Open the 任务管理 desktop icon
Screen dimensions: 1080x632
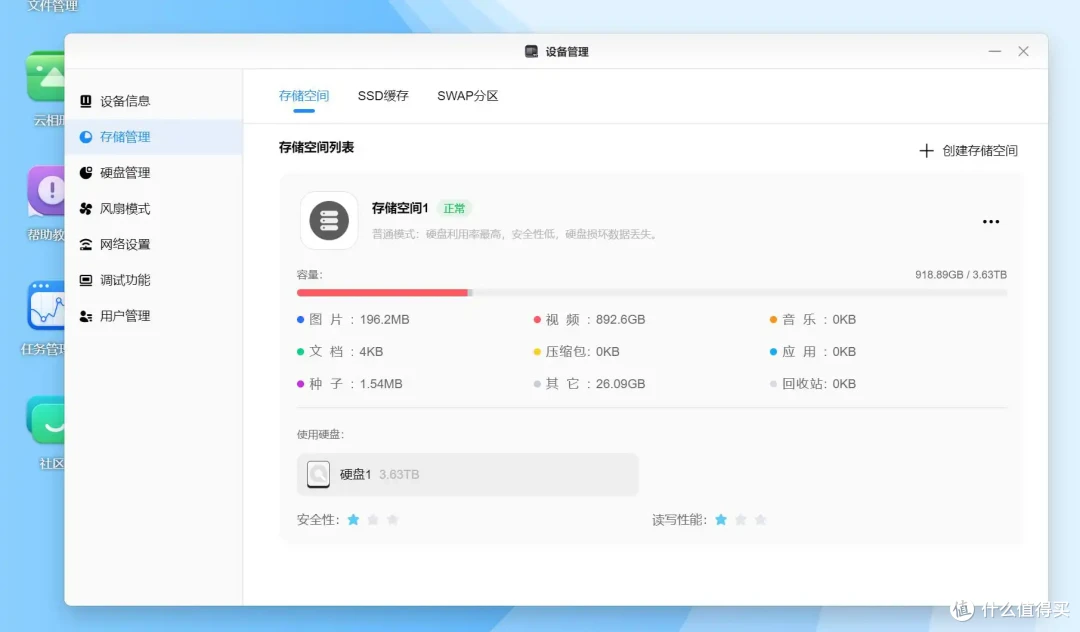click(x=46, y=306)
